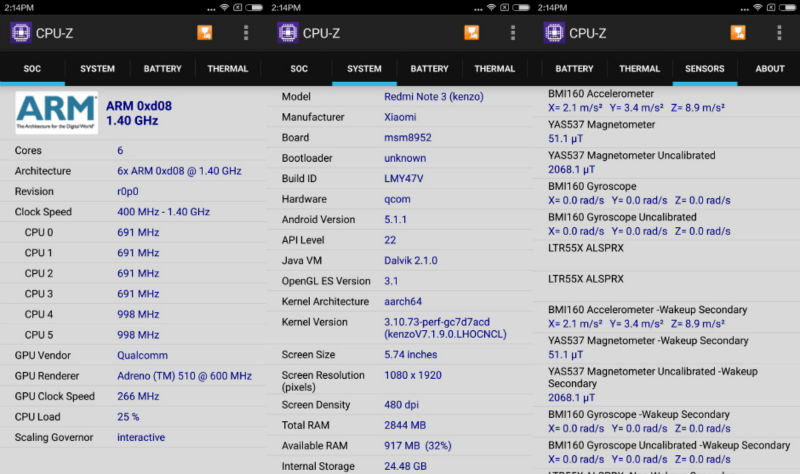Tap Screen Density '480 dpi'

point(402,405)
